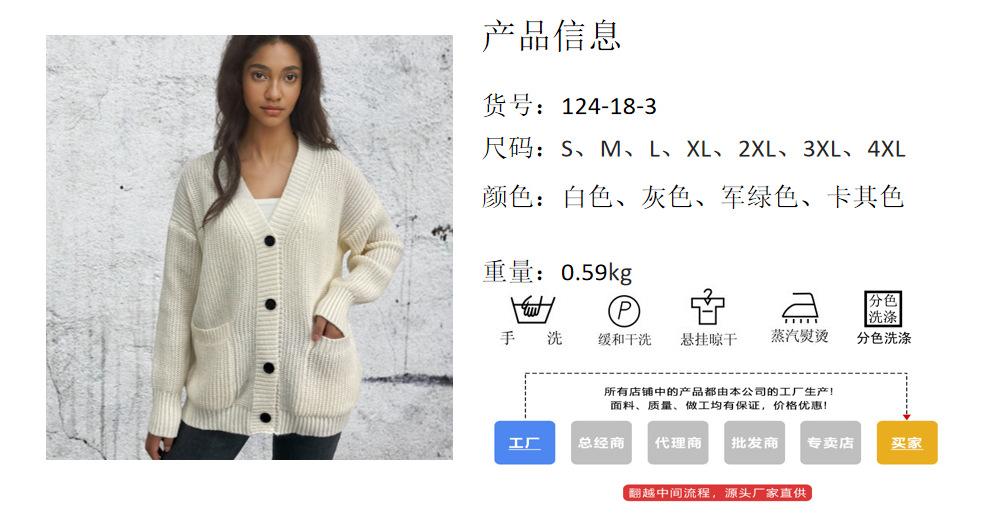Select the 军绿色 color option text

(x=759, y=197)
